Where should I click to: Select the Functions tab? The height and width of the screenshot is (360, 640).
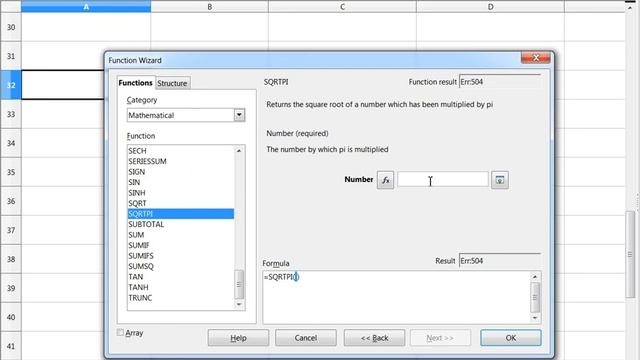click(x=136, y=83)
